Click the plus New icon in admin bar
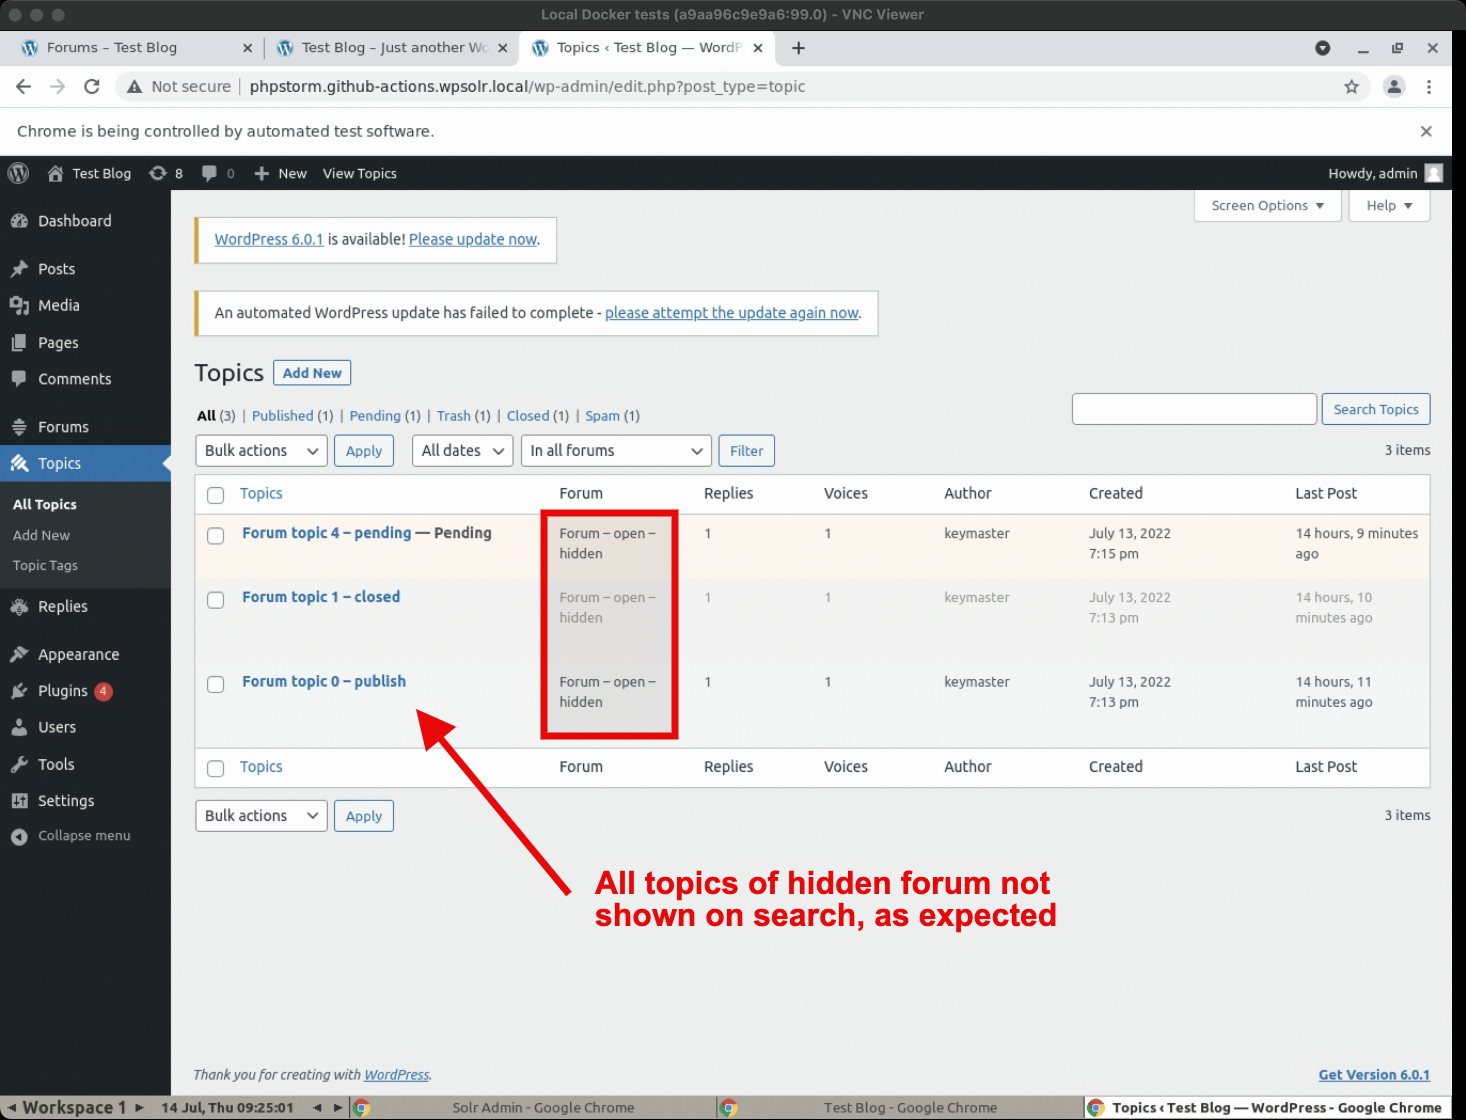 (x=262, y=173)
